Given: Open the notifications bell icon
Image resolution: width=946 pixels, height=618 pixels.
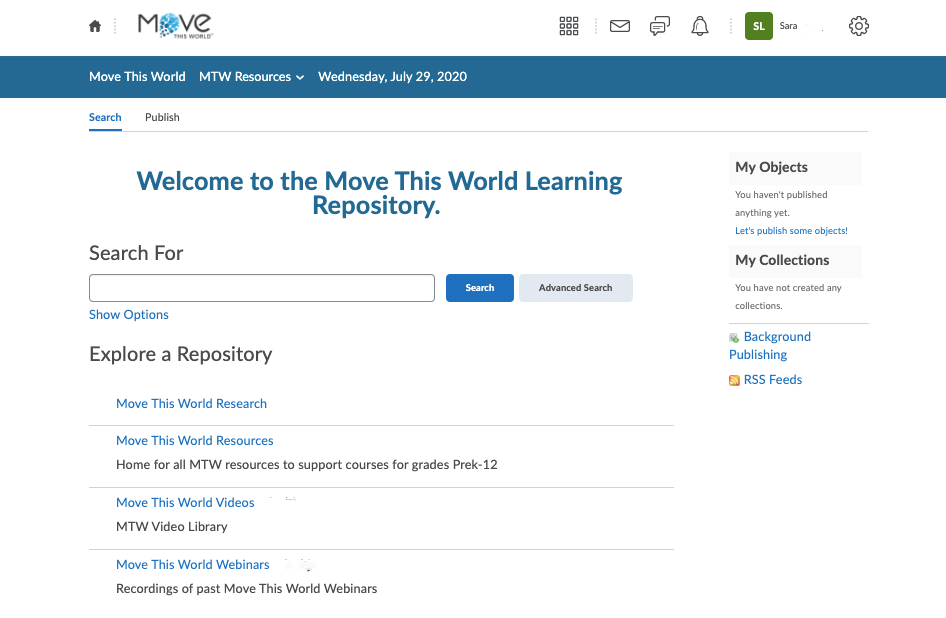Looking at the screenshot, I should click(x=700, y=26).
